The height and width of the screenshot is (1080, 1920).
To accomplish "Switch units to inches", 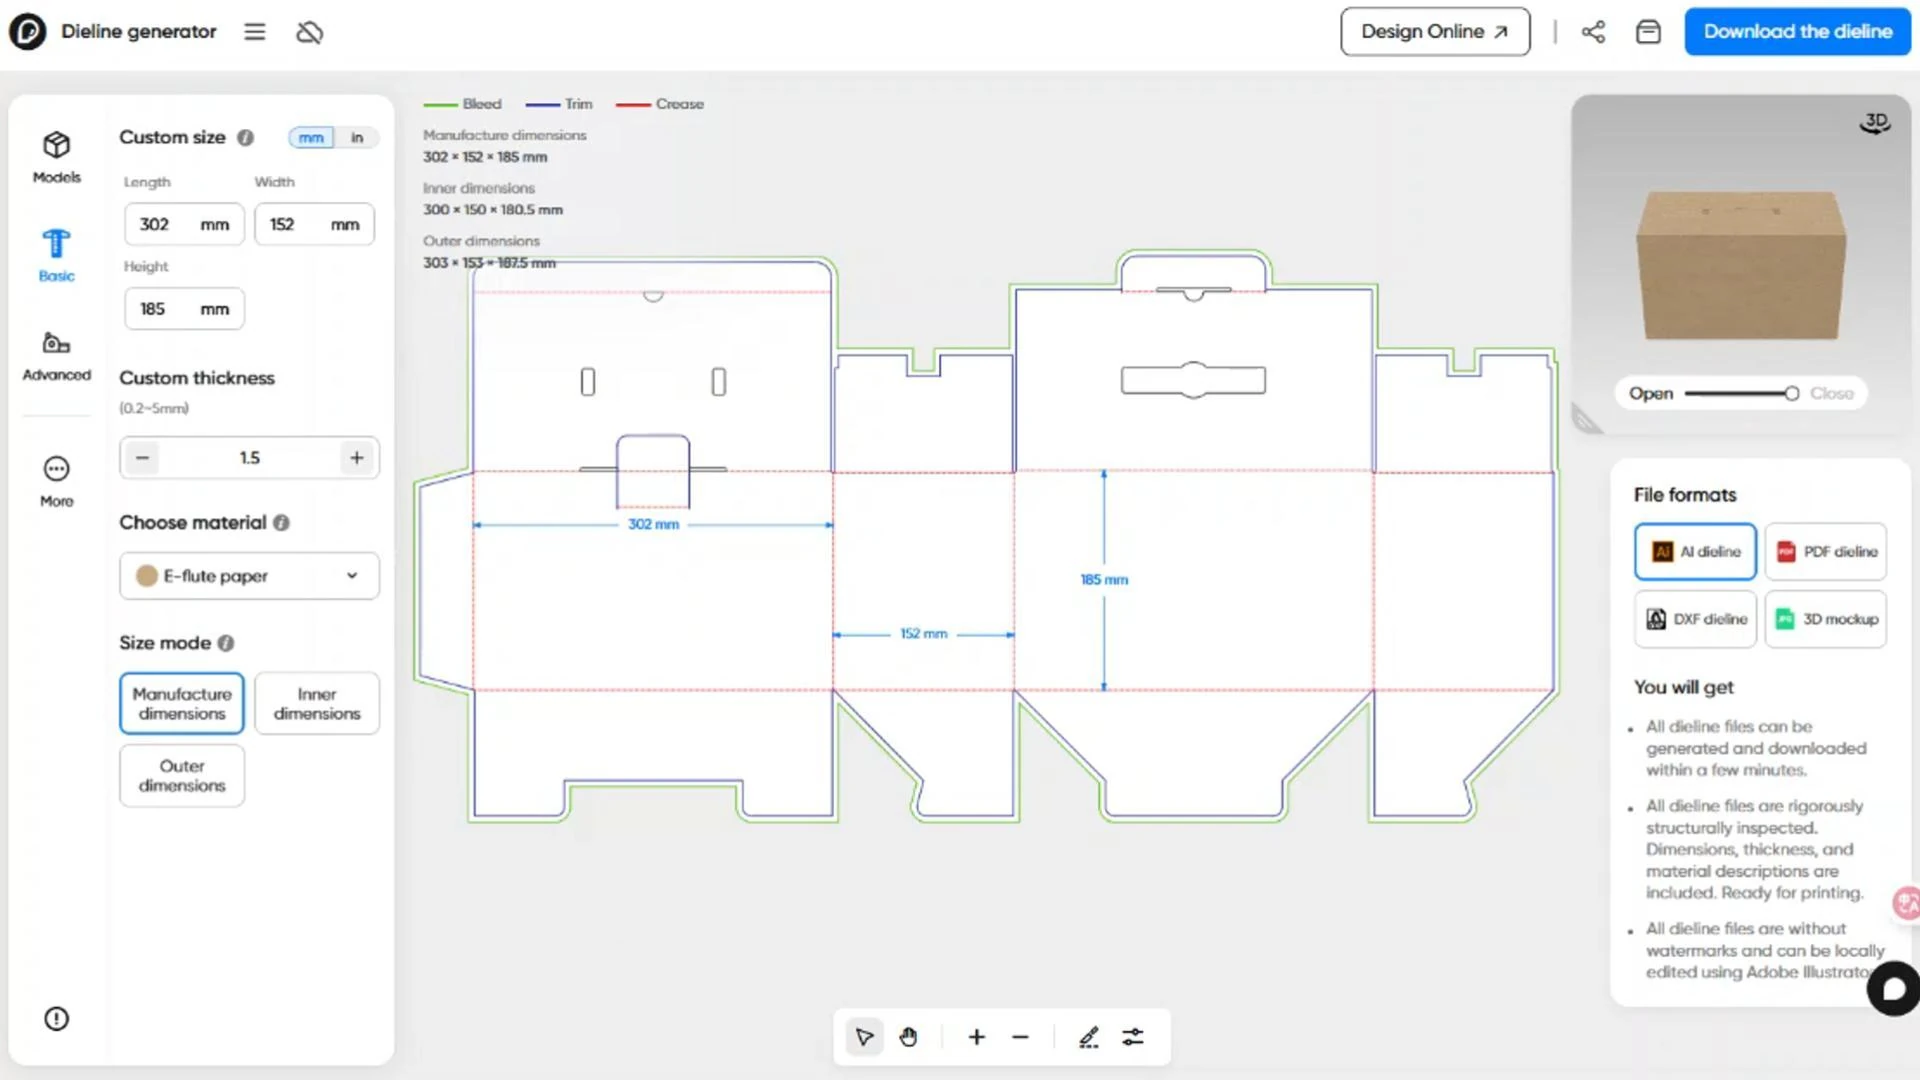I will [357, 137].
